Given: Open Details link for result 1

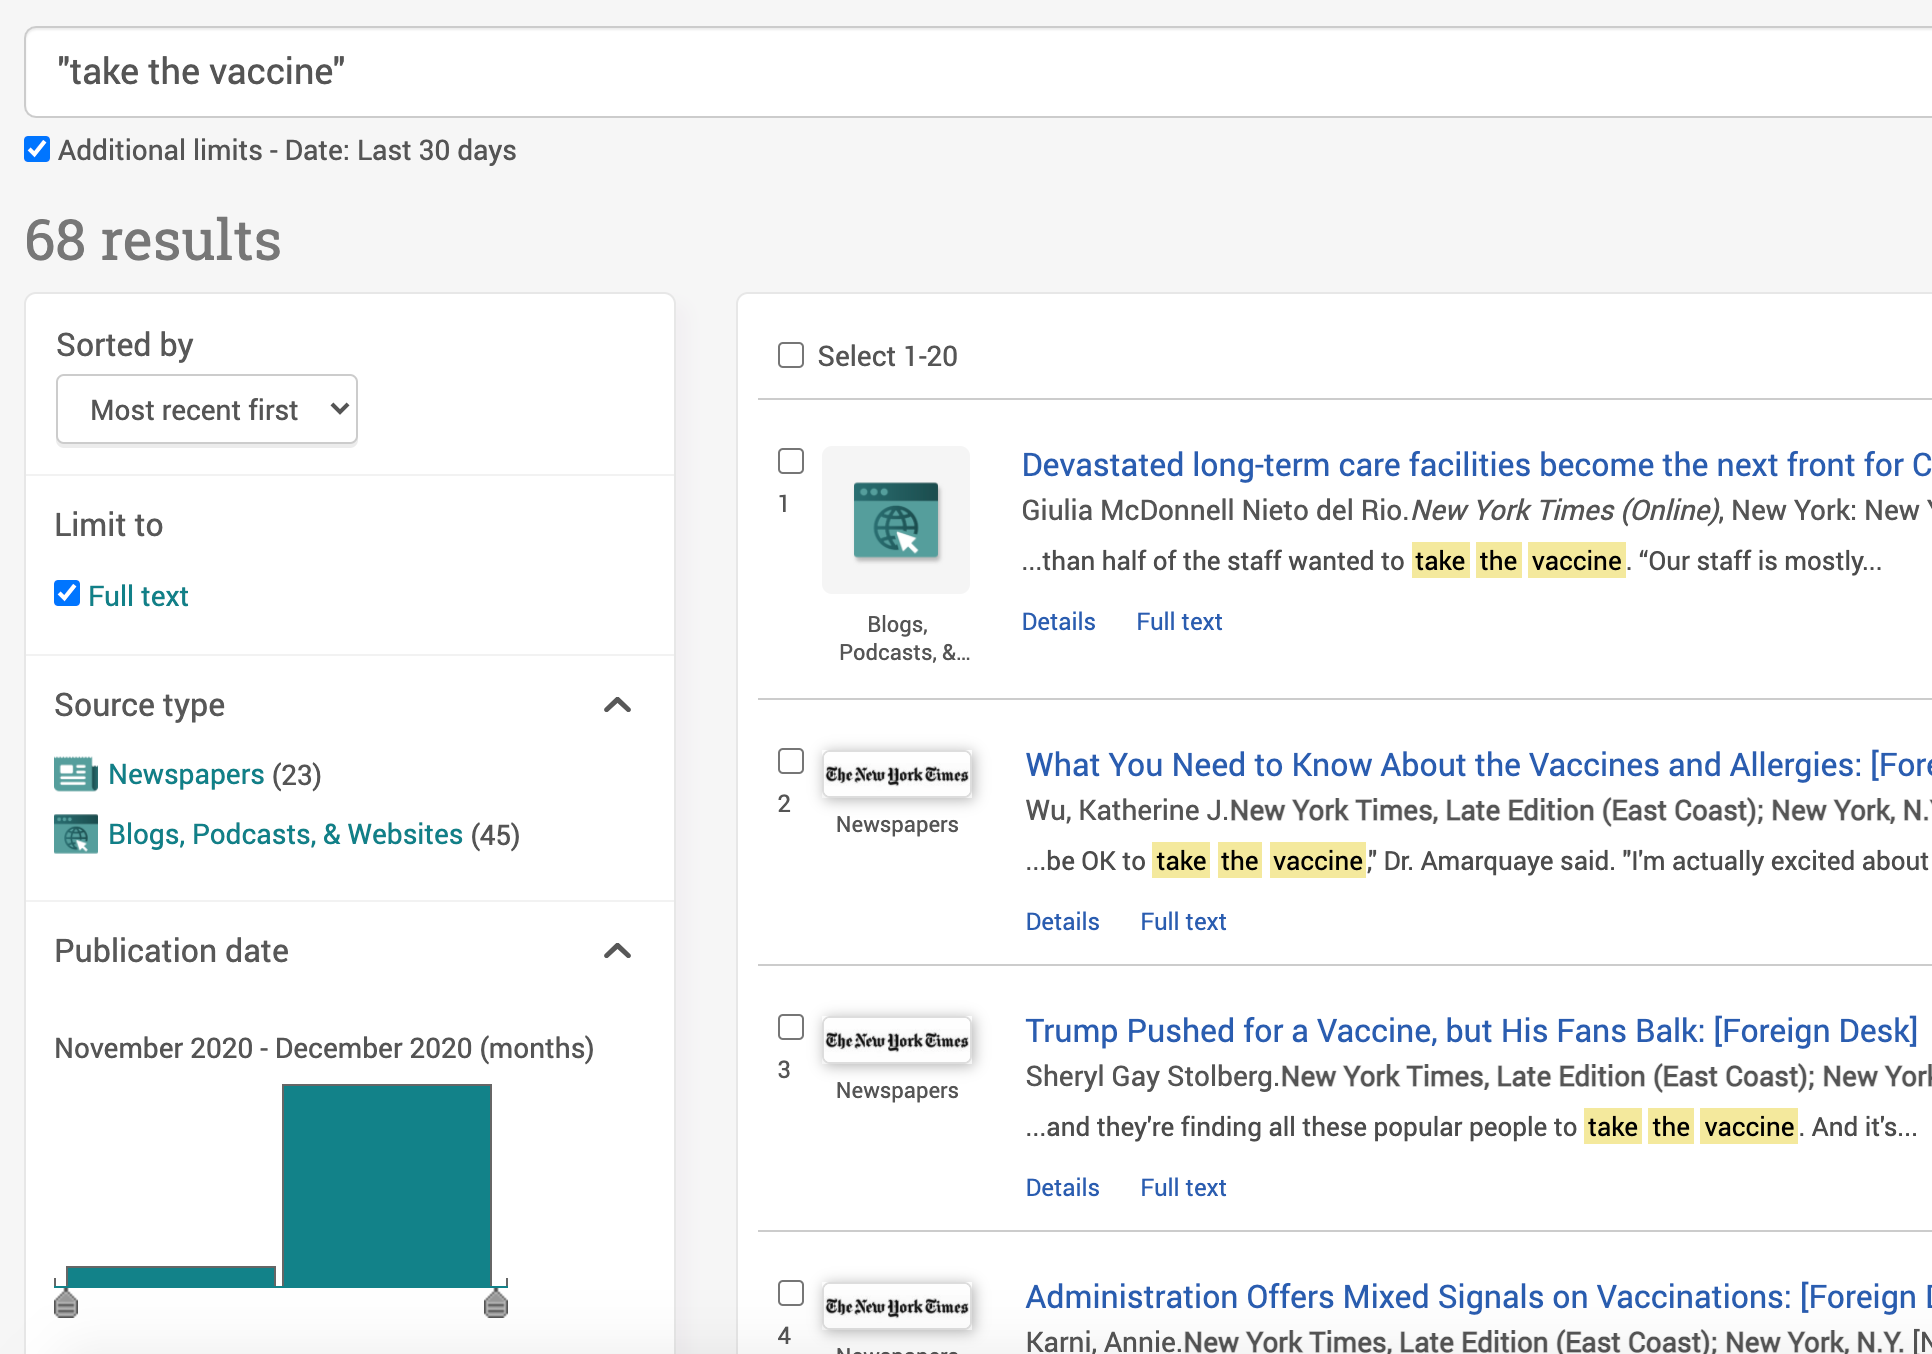Looking at the screenshot, I should [1058, 622].
